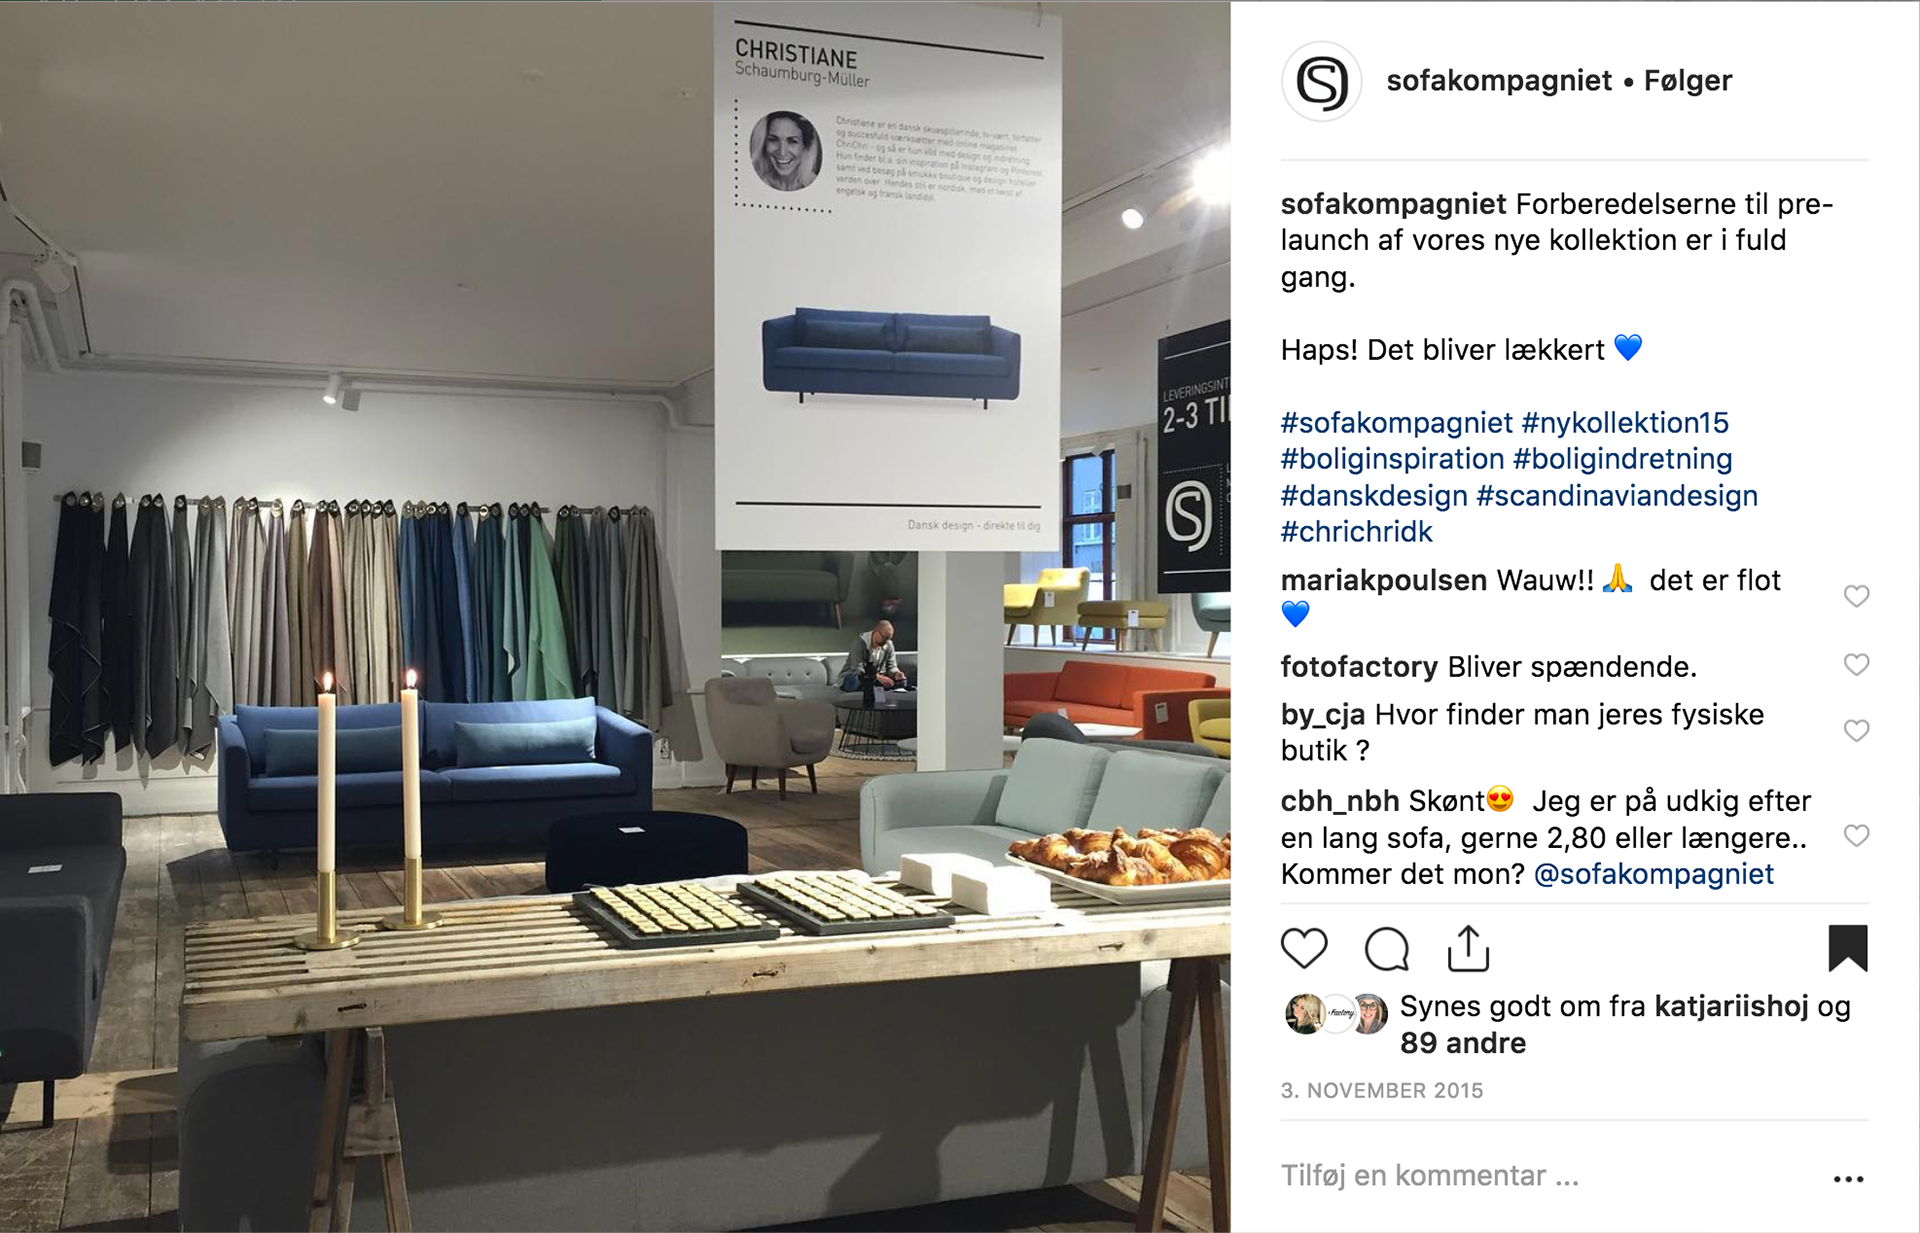Screen dimensions: 1920x1233
Task: Like mariakpoulsen's comment
Action: click(x=1856, y=596)
